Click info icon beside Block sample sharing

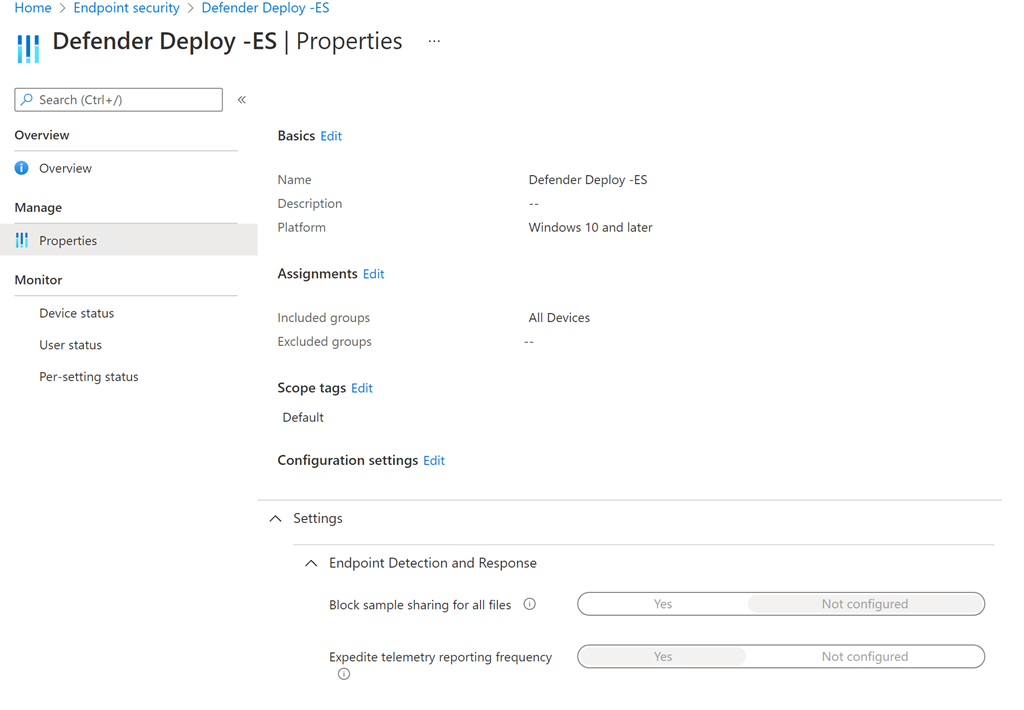point(530,604)
